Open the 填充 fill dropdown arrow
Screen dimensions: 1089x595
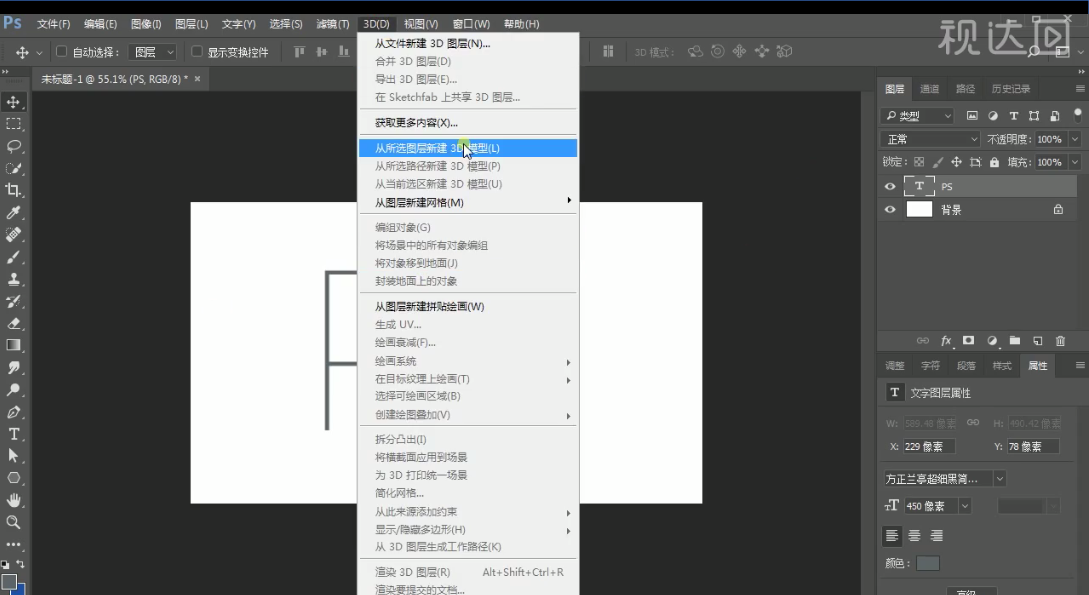[1074, 162]
